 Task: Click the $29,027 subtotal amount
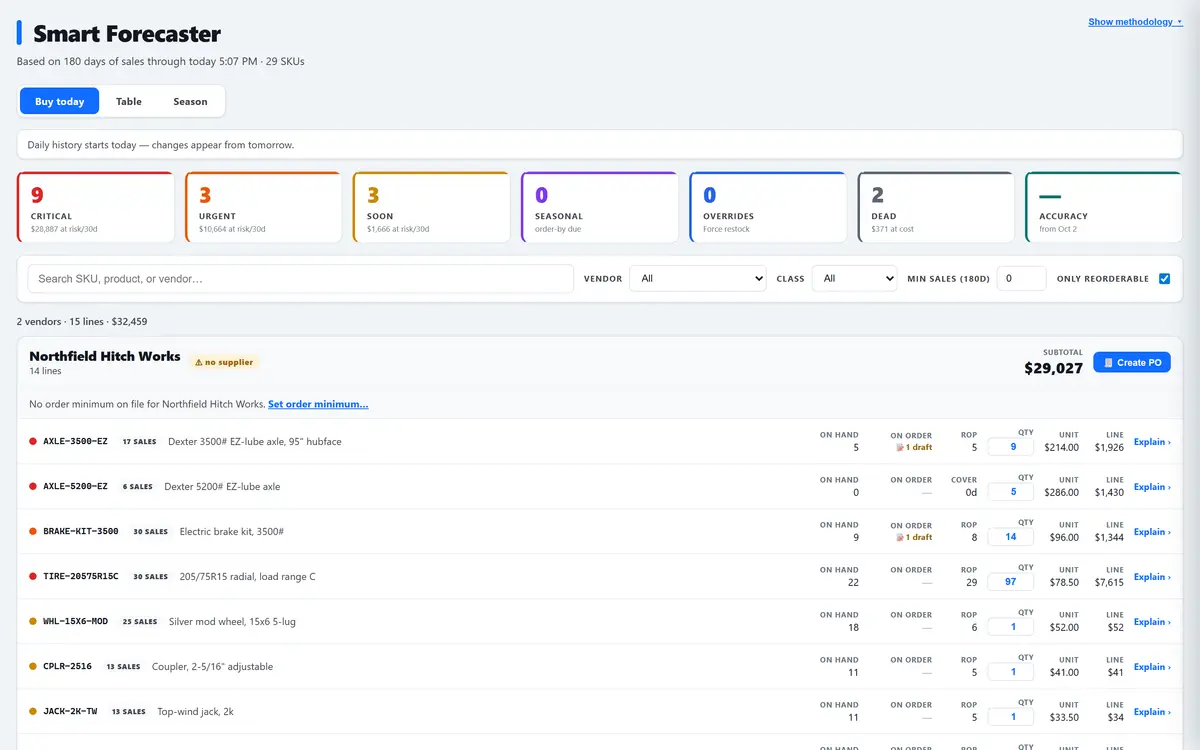click(x=1053, y=368)
